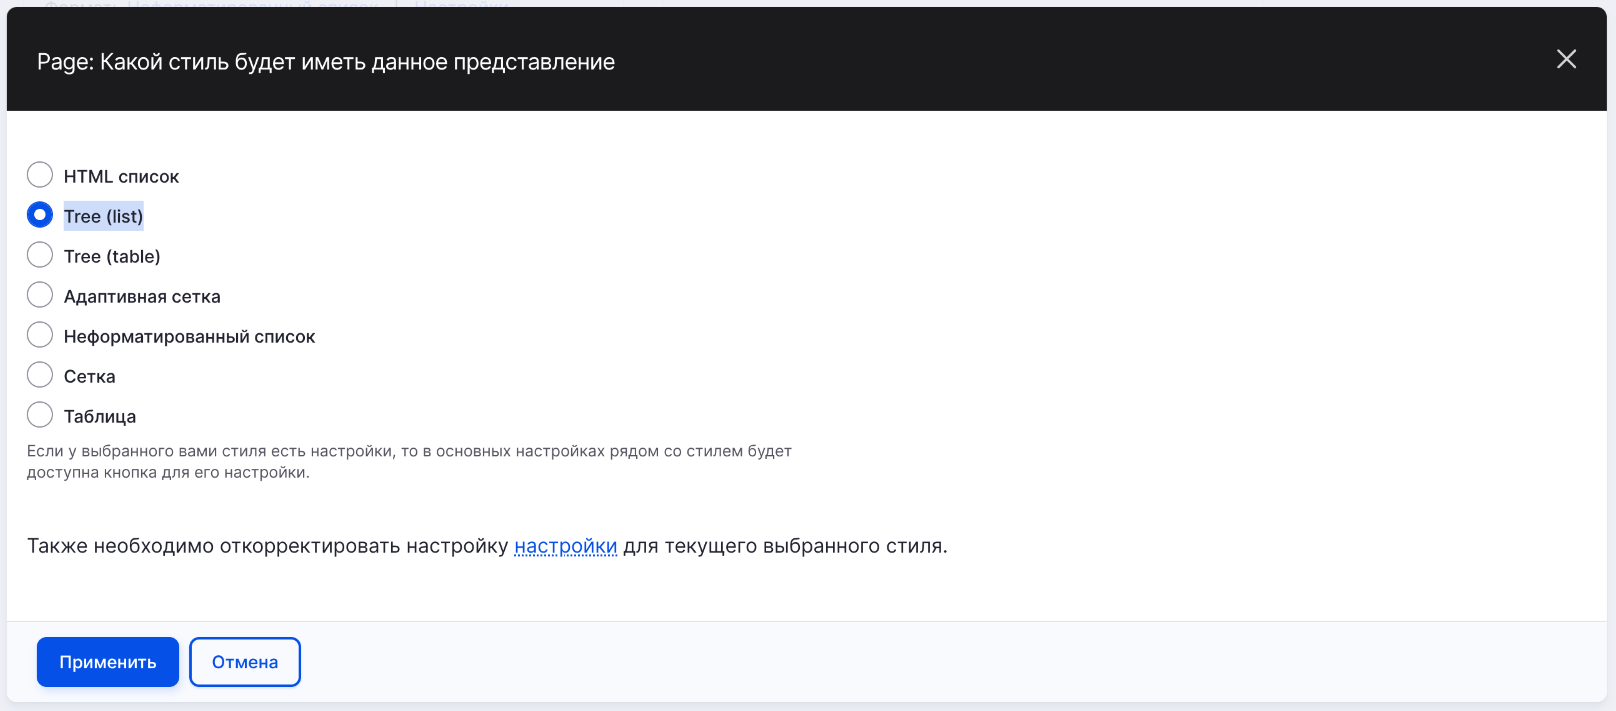
Task: Click the 'Таблица' label text
Action: tap(100, 416)
